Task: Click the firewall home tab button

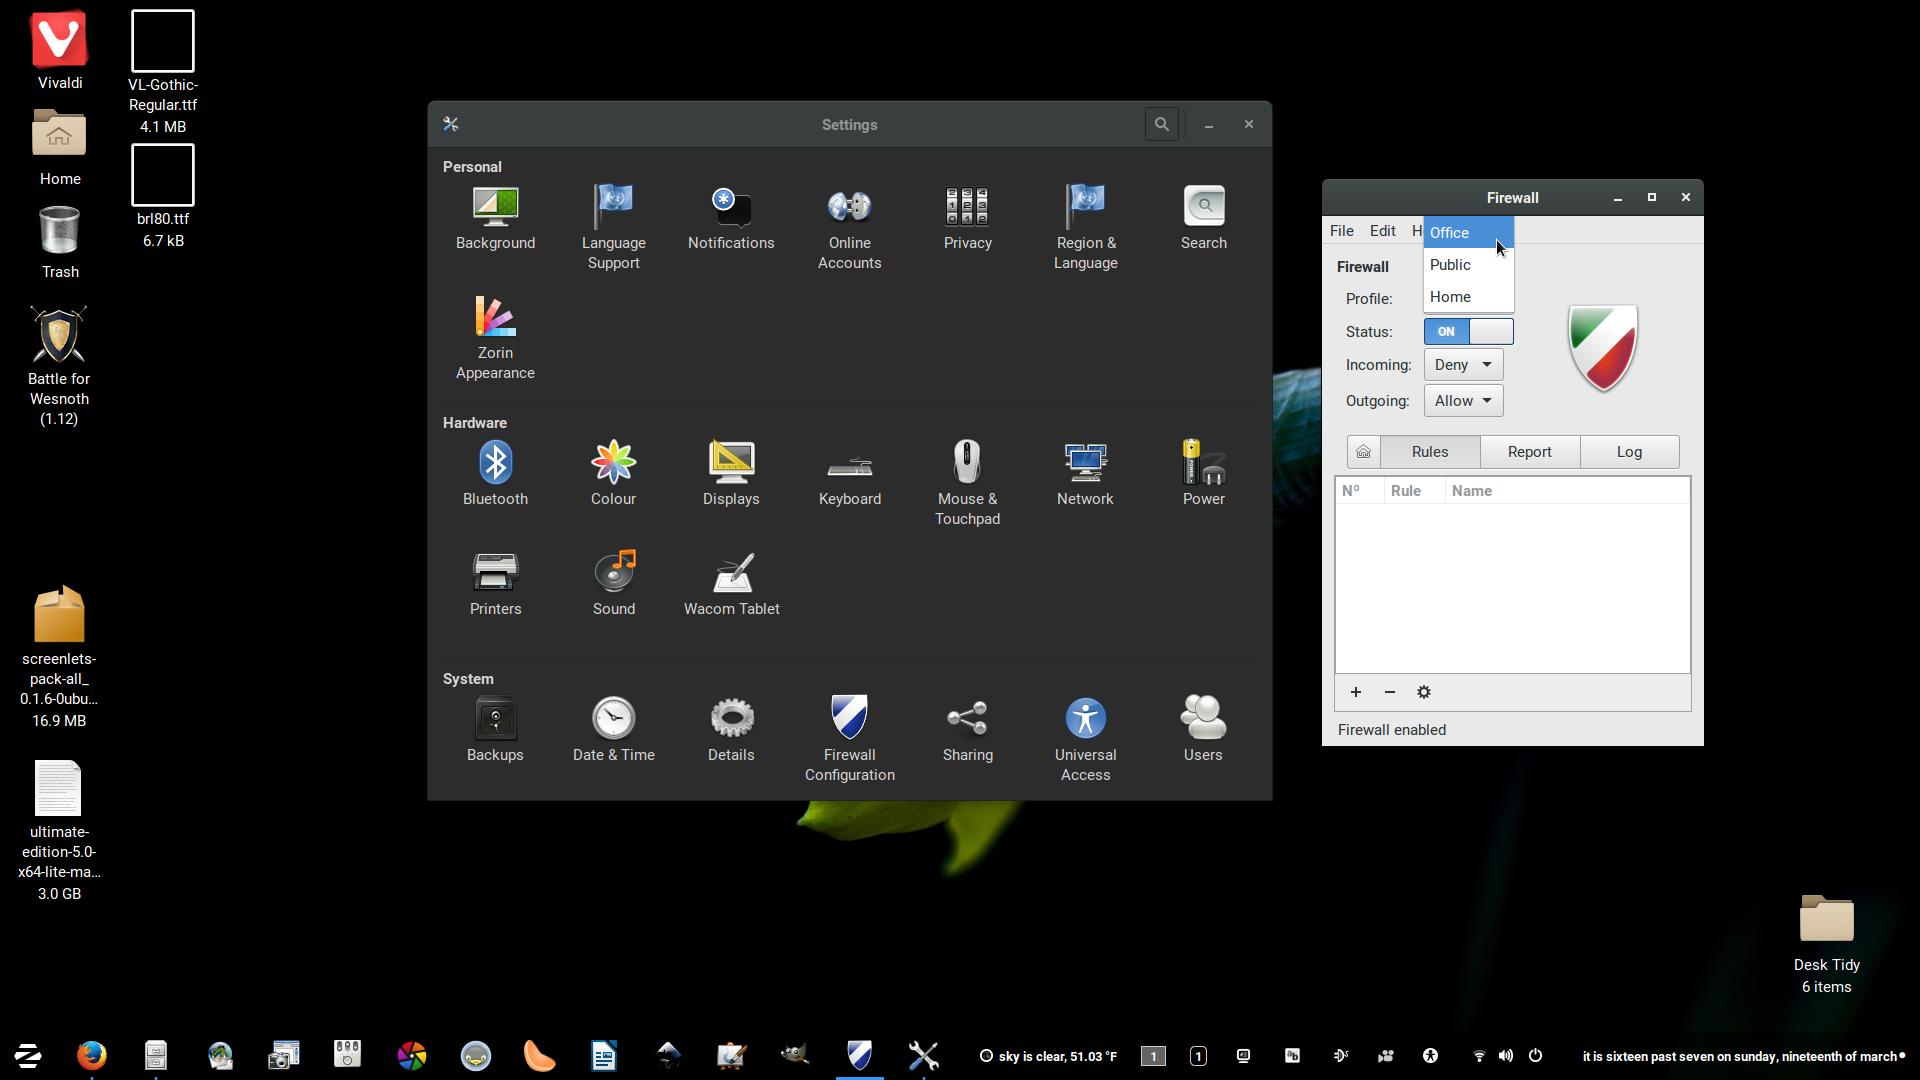Action: coord(1363,452)
